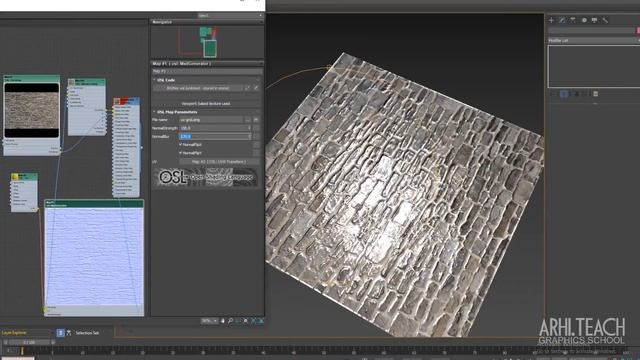This screenshot has height=360, width=640.
Task: Open the Motion tab in command panel
Action: [x=584, y=20]
